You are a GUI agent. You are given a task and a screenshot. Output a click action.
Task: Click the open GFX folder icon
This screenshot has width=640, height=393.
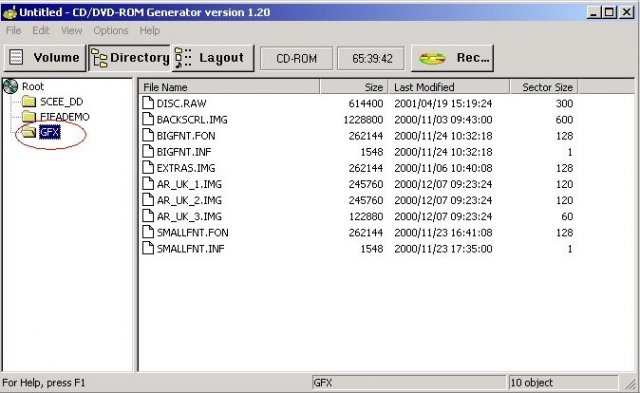[x=28, y=131]
